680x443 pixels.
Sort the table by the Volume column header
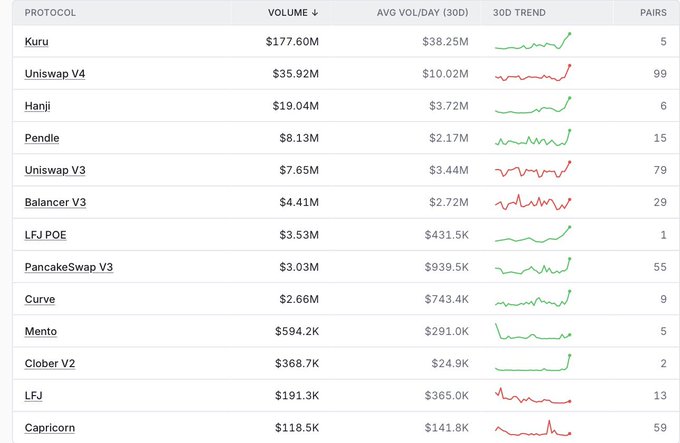[293, 13]
